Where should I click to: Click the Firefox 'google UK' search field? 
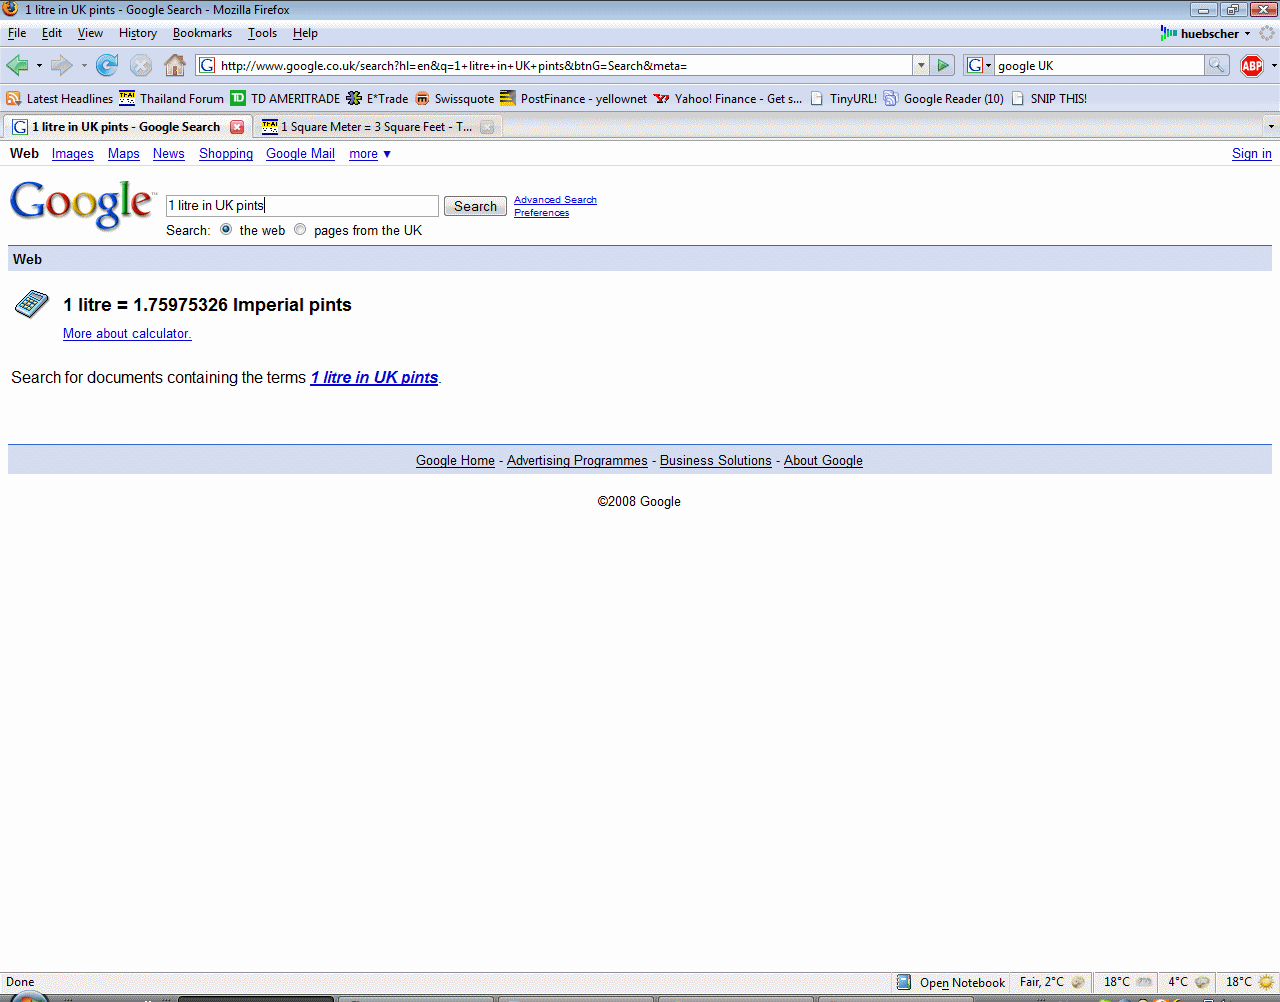1098,65
